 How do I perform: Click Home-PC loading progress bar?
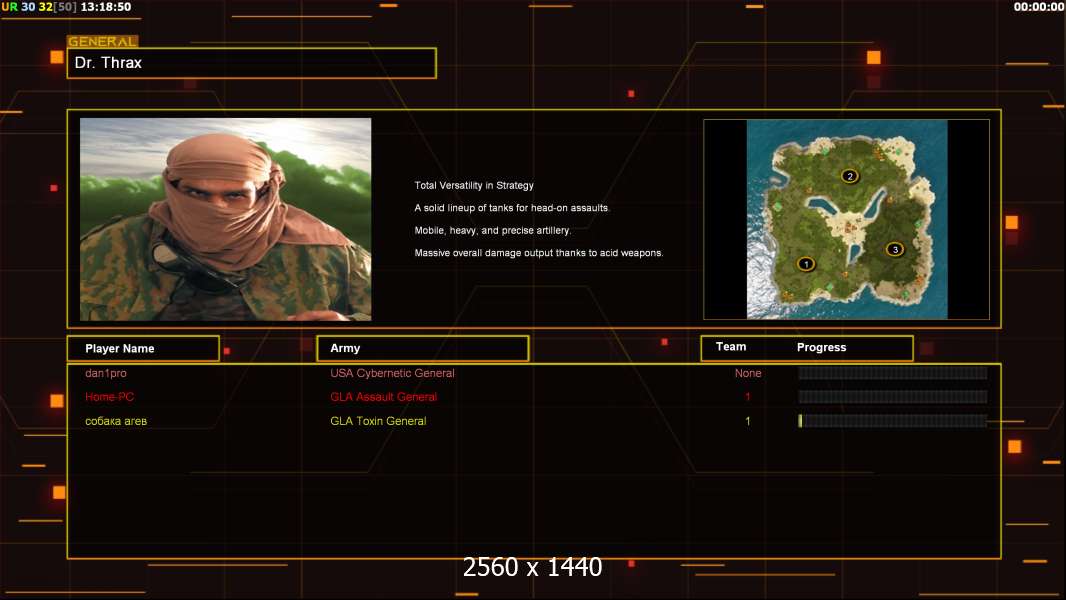(893, 397)
